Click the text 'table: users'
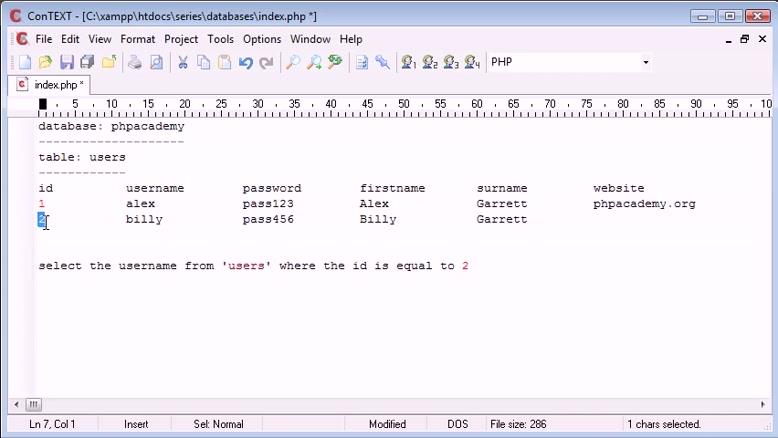This screenshot has width=778, height=438. (x=82, y=157)
